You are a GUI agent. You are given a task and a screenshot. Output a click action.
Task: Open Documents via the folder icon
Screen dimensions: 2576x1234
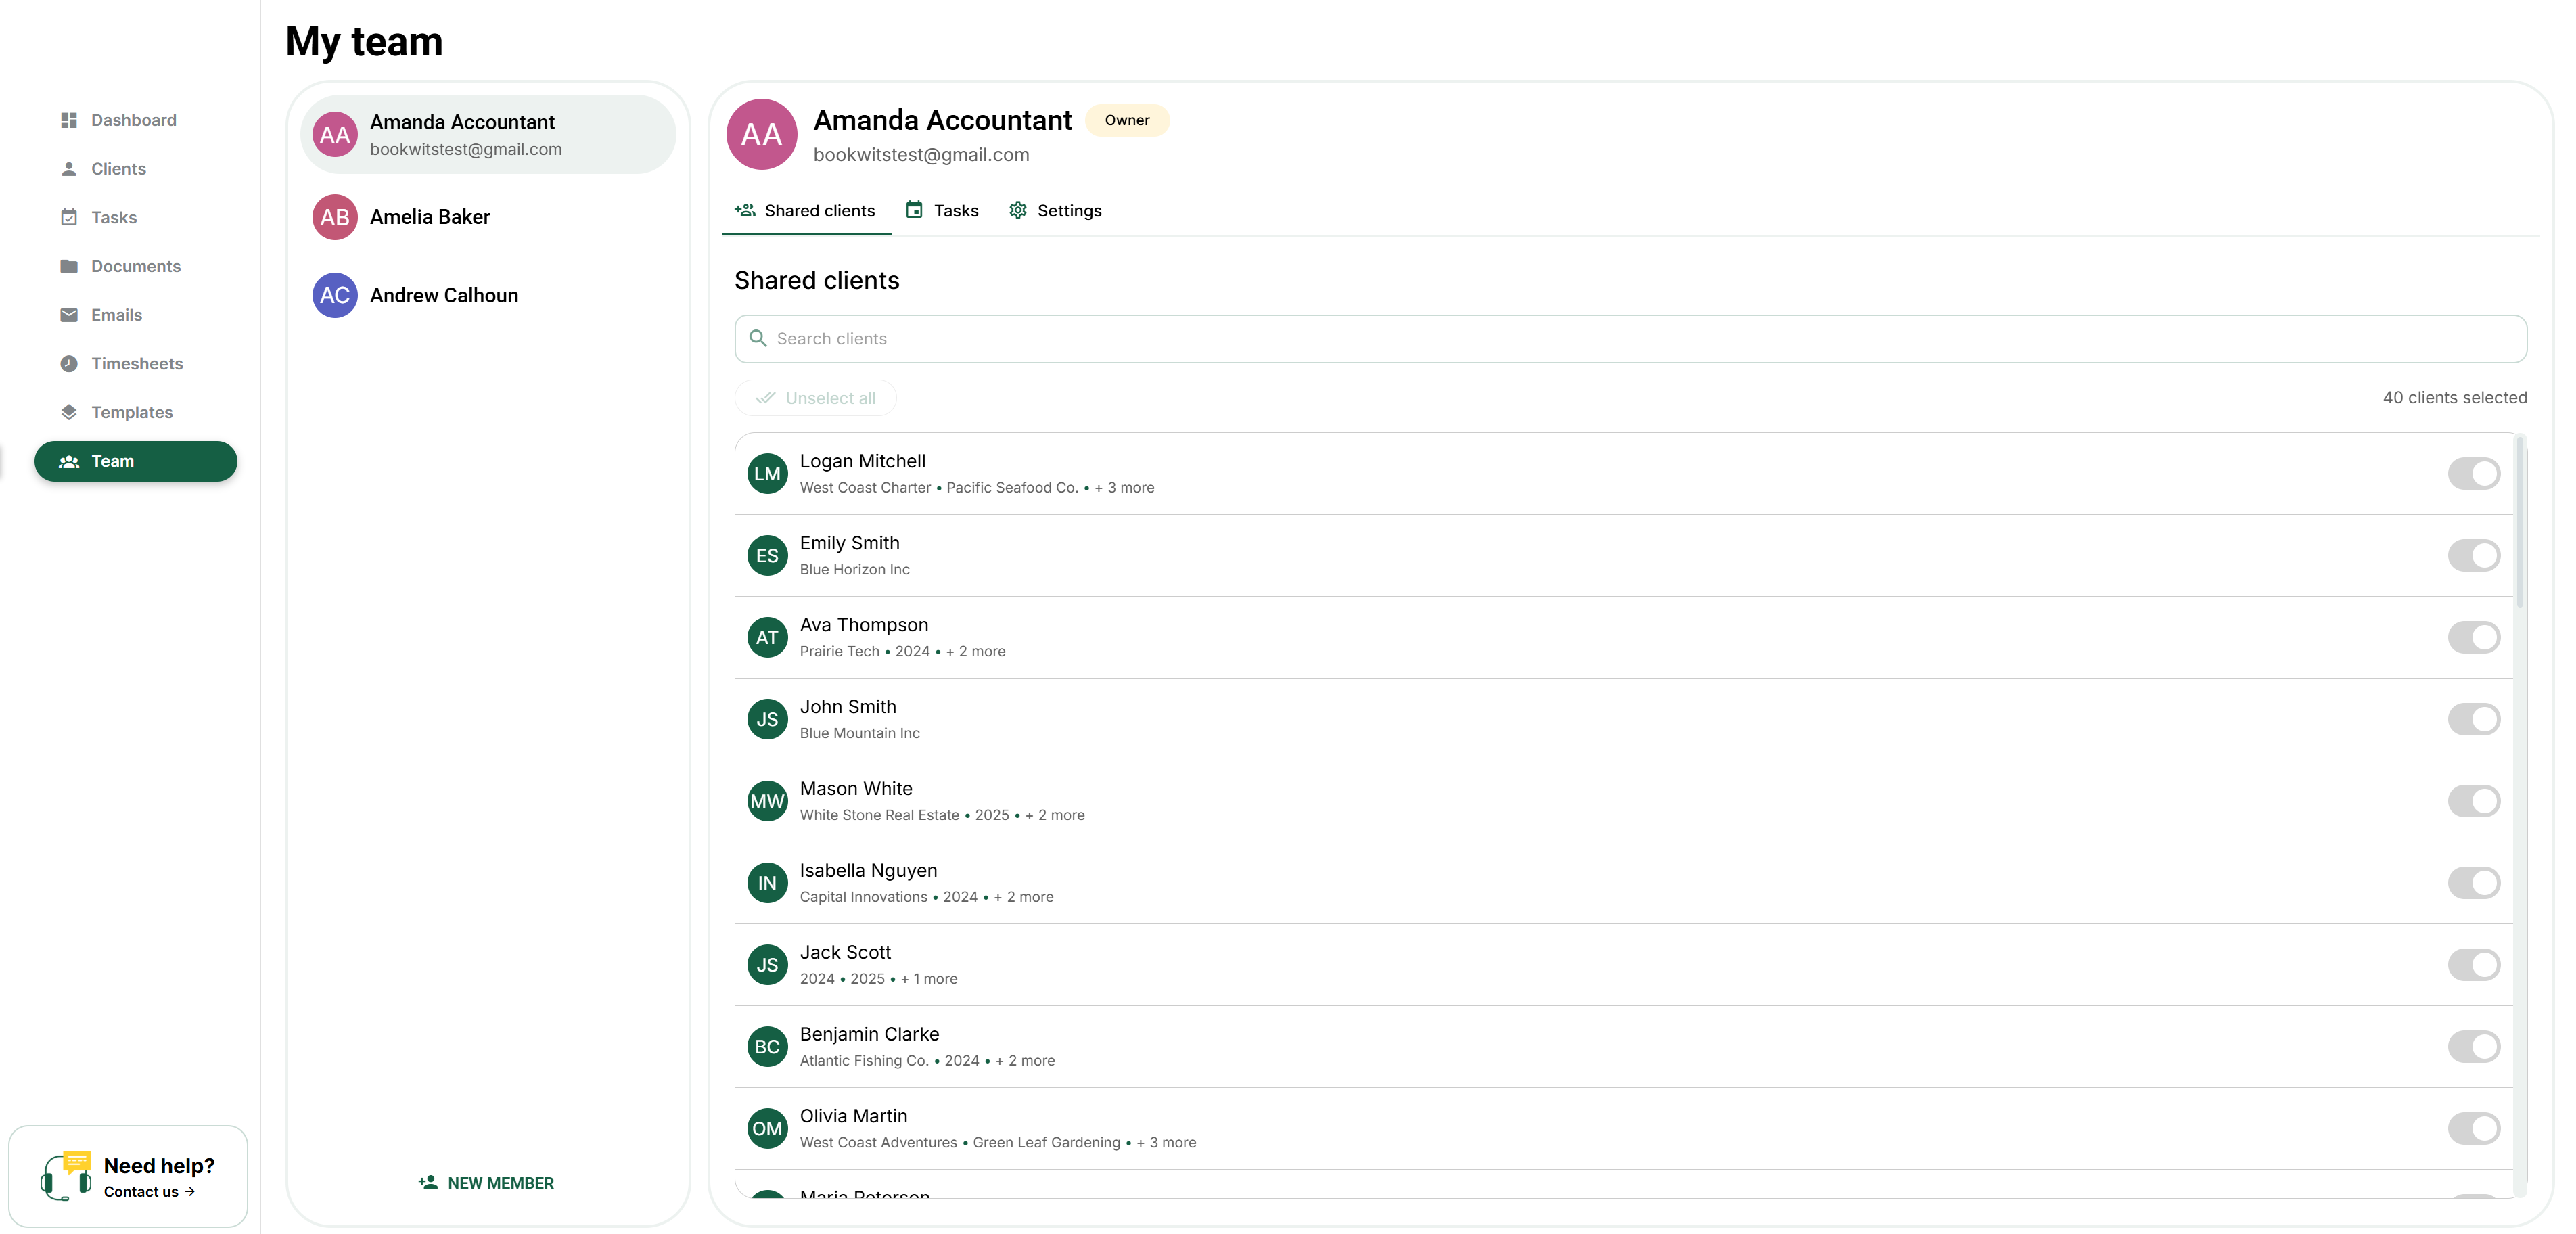(69, 266)
